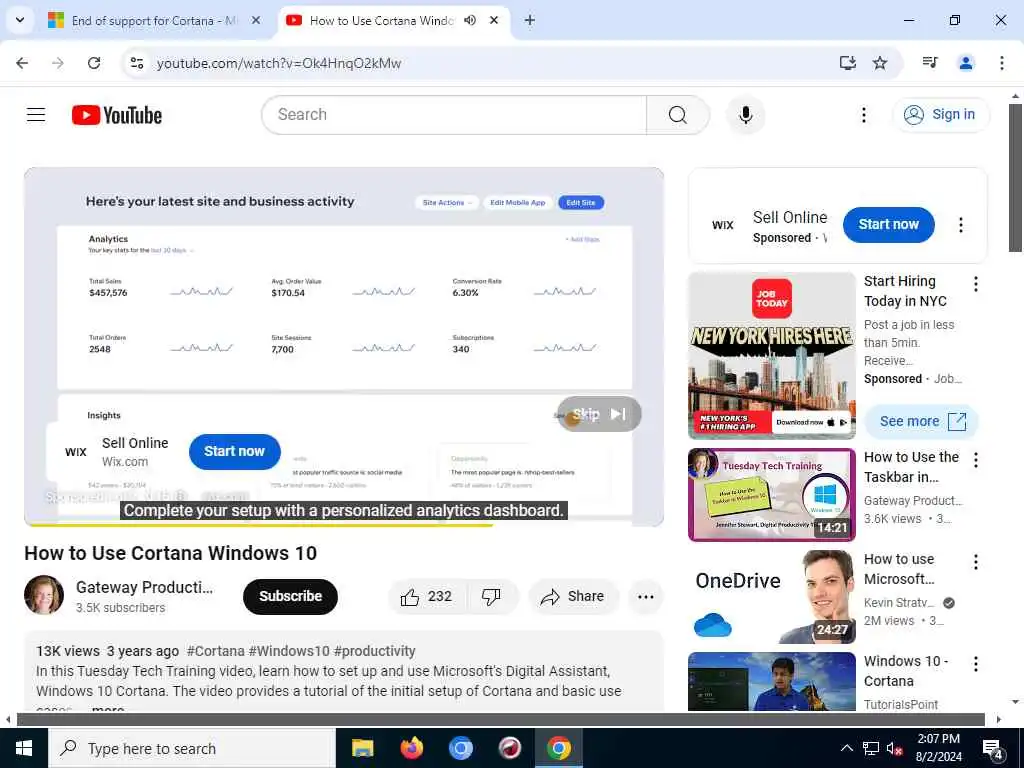View site information icon in address bar
1024x768 pixels.
coord(137,63)
